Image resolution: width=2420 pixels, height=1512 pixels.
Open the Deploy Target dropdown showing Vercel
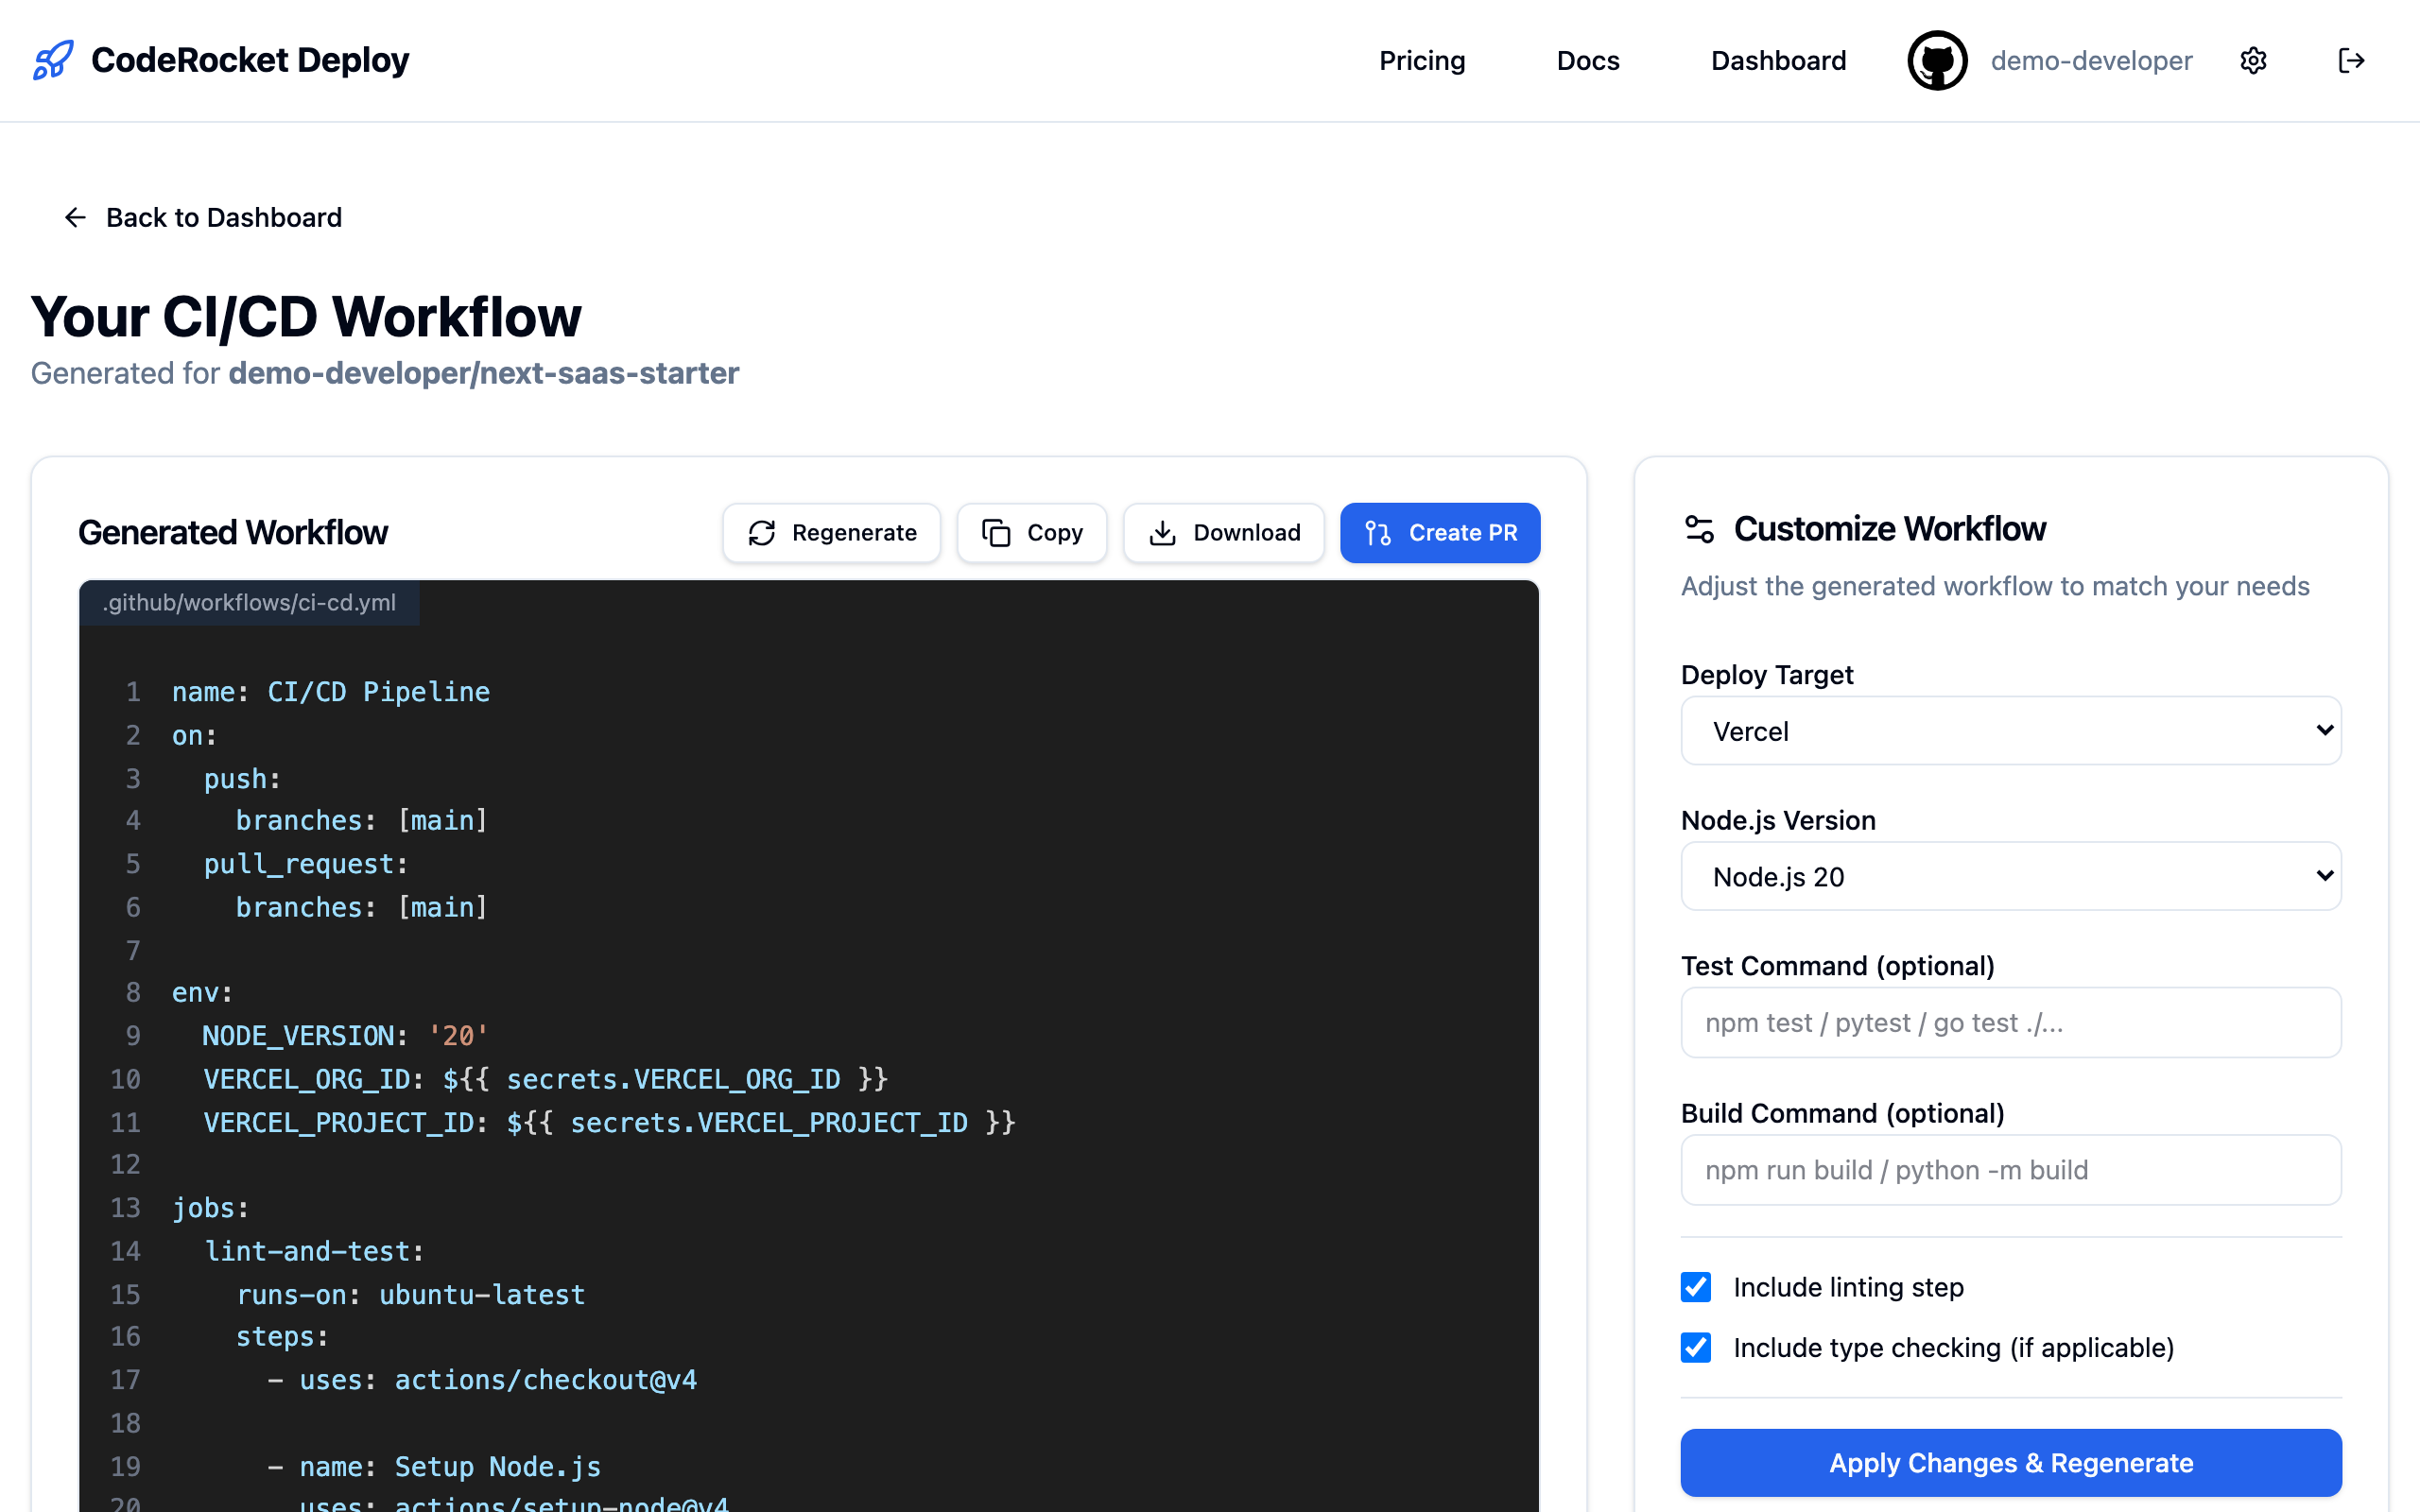click(2010, 731)
